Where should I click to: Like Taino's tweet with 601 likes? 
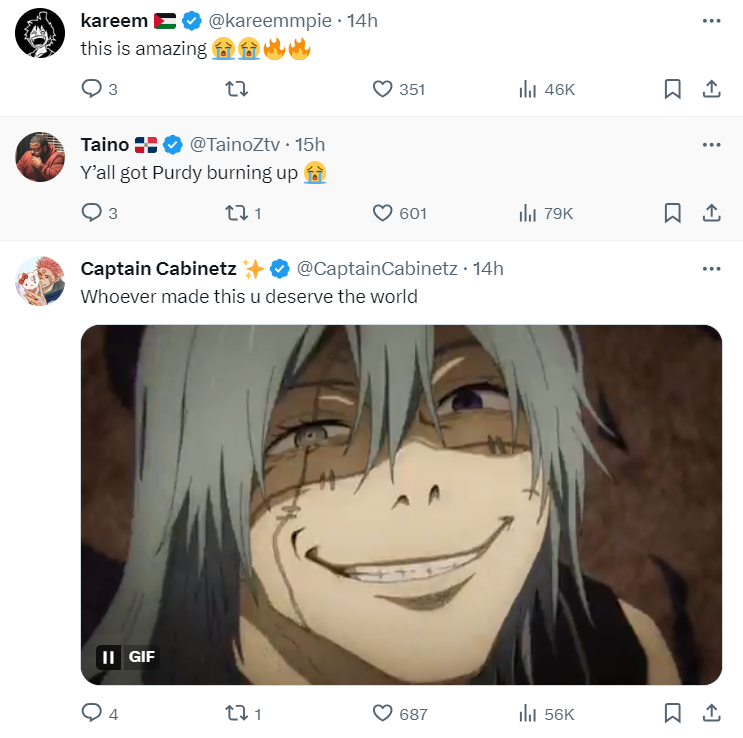point(382,212)
